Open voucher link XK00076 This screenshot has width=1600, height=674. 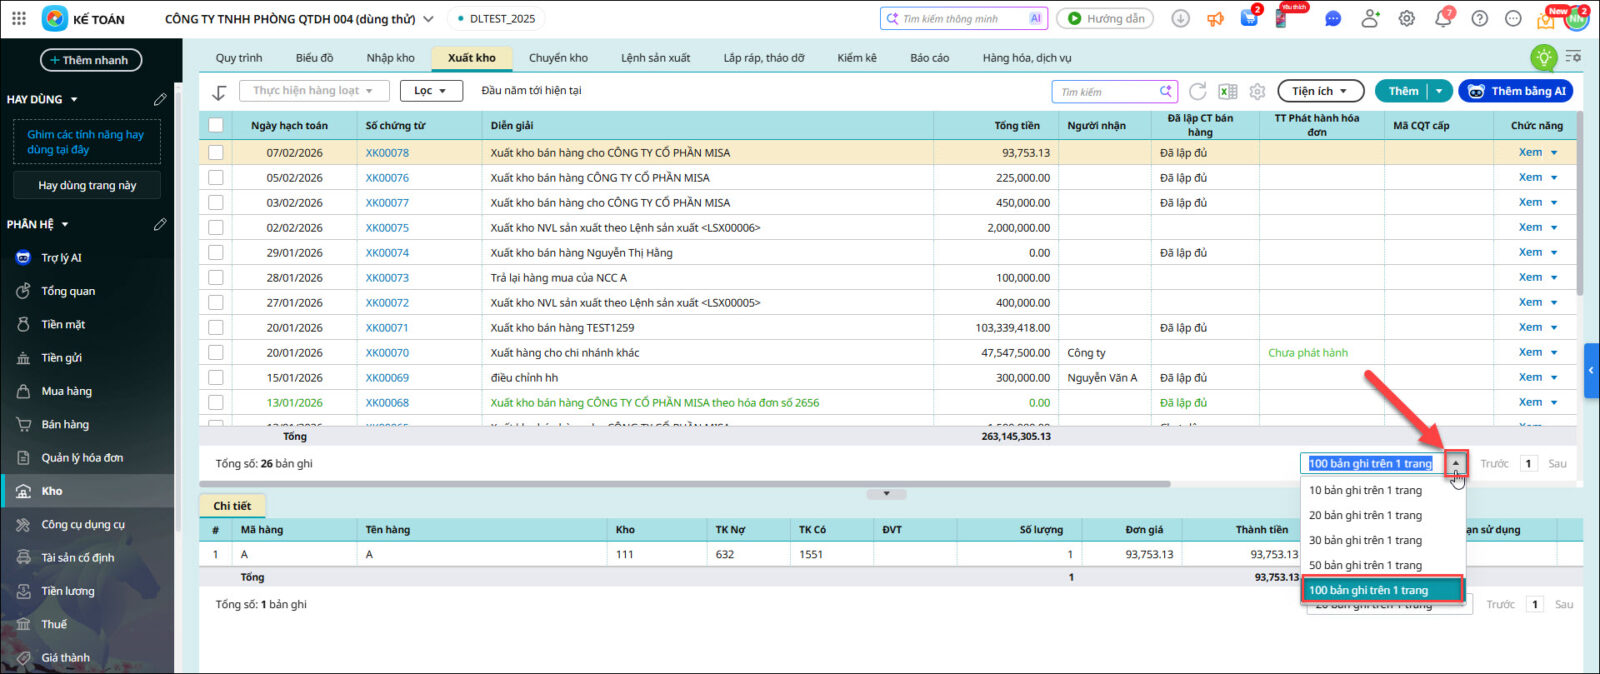[x=387, y=178]
